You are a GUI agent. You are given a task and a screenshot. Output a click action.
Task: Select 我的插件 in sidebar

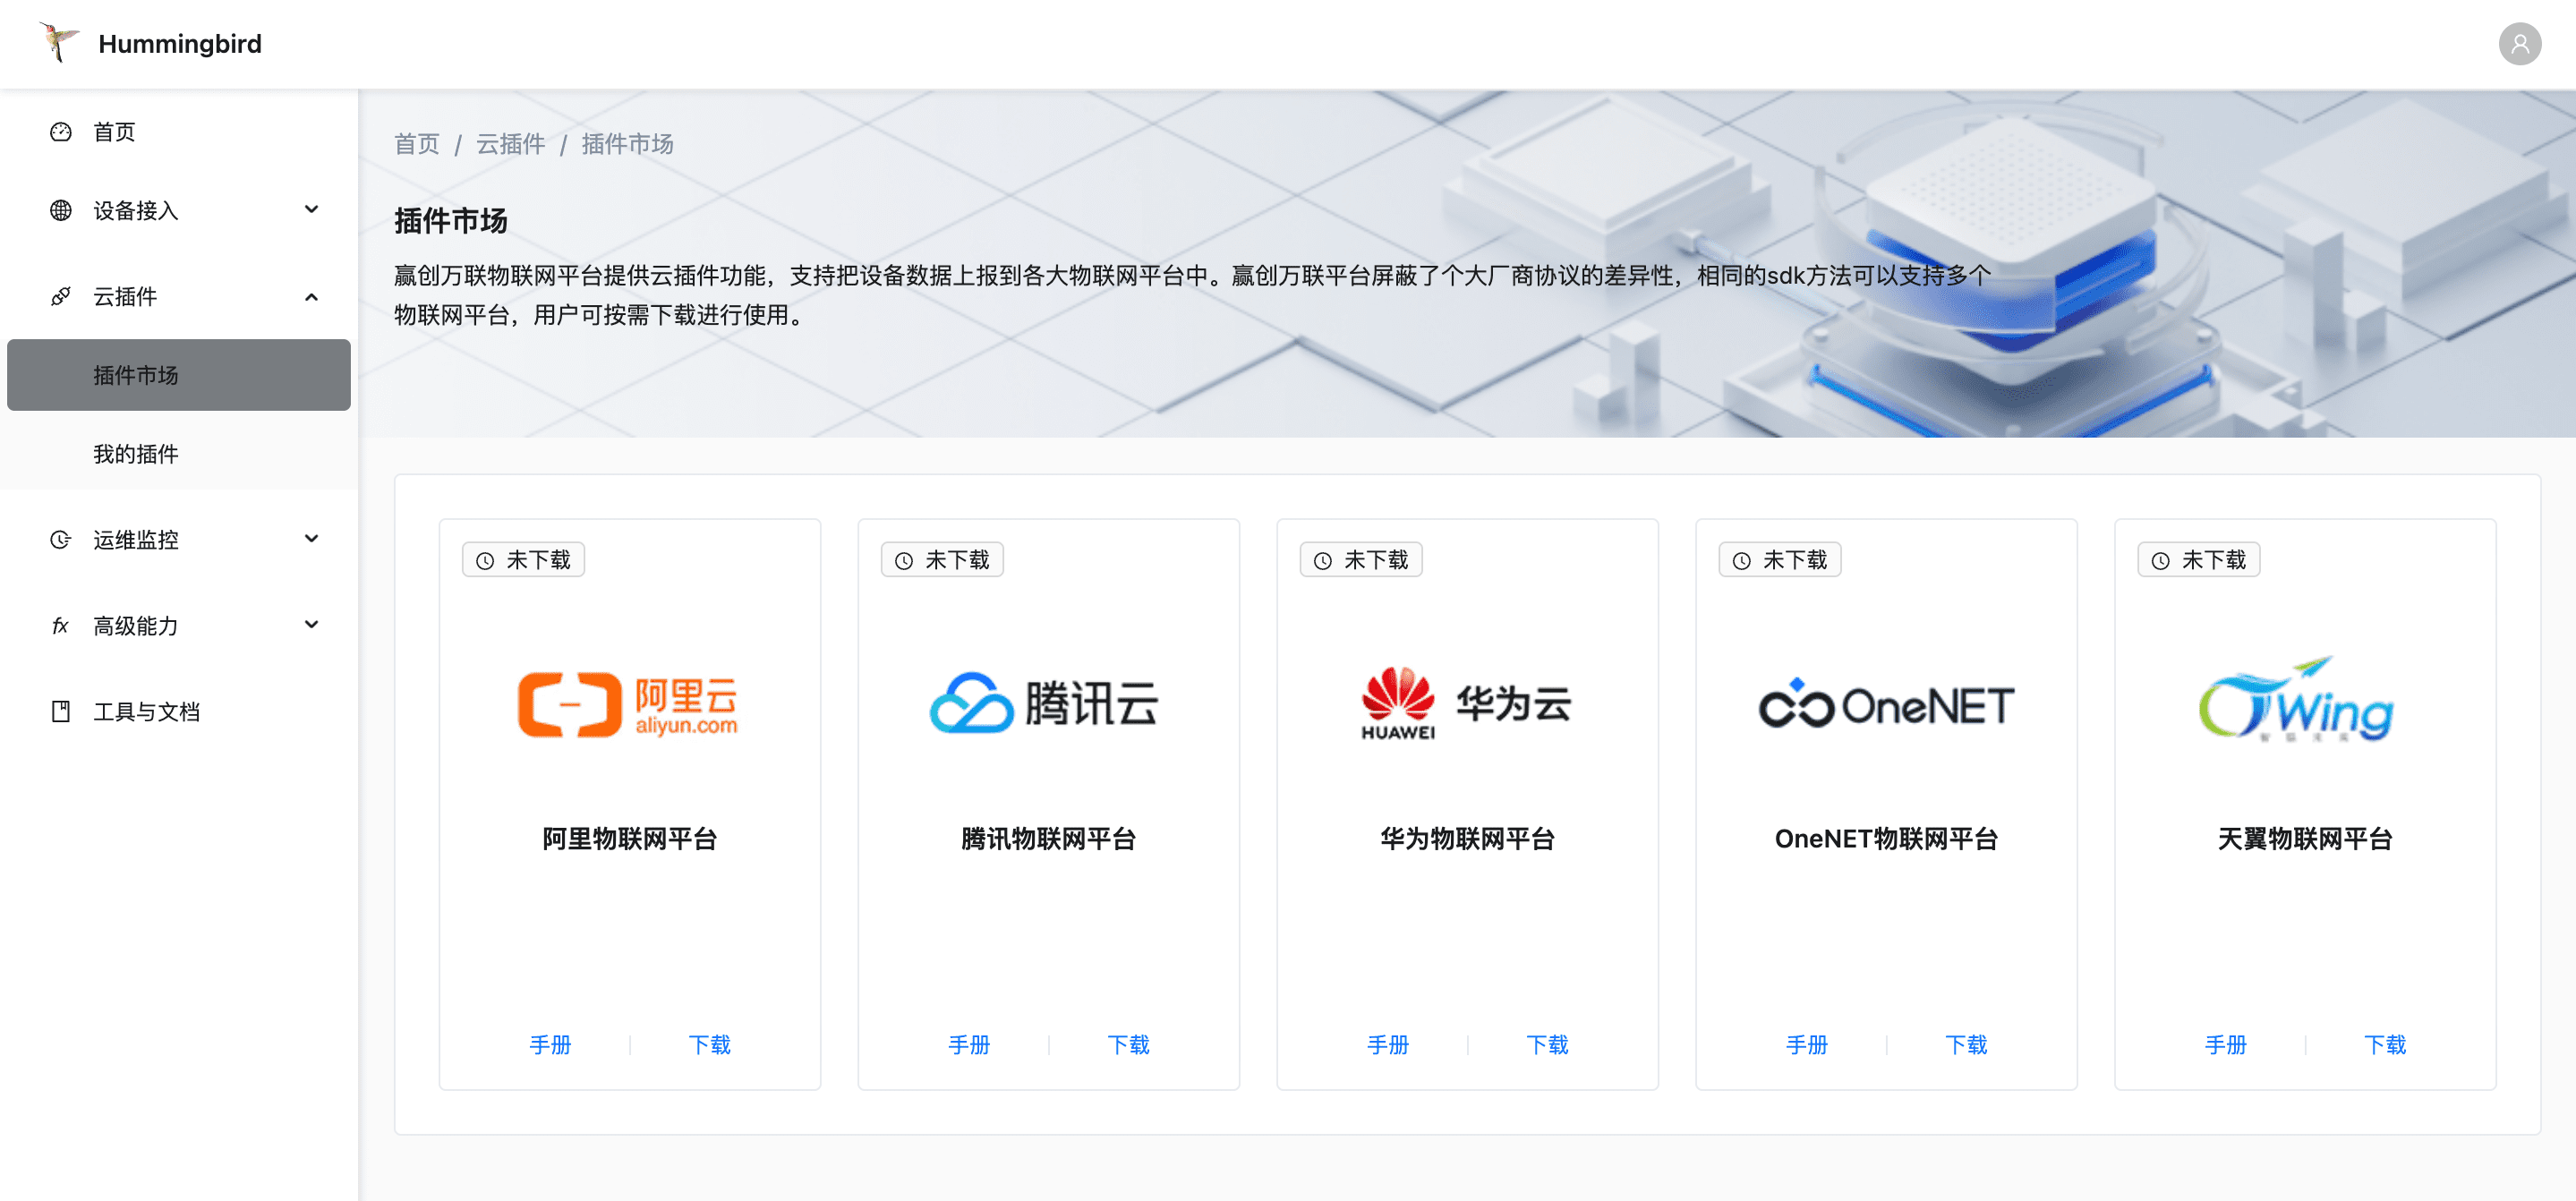(x=136, y=454)
